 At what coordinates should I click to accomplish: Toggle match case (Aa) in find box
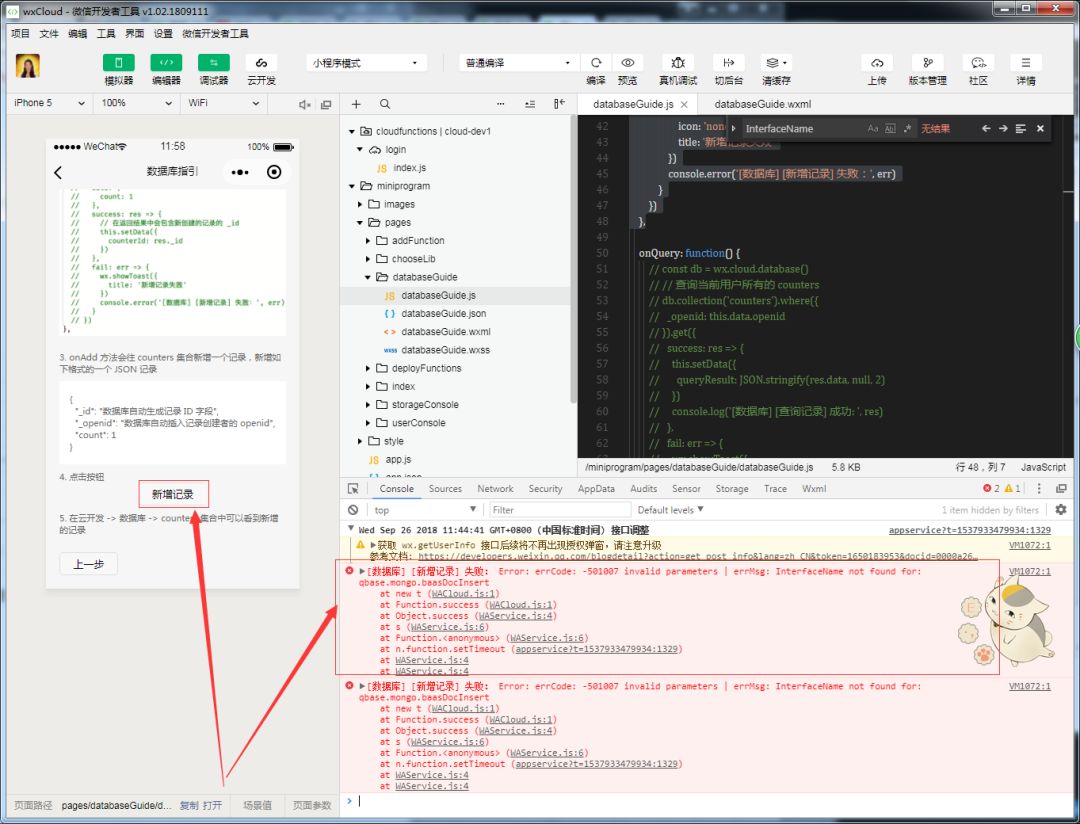pyautogui.click(x=873, y=129)
